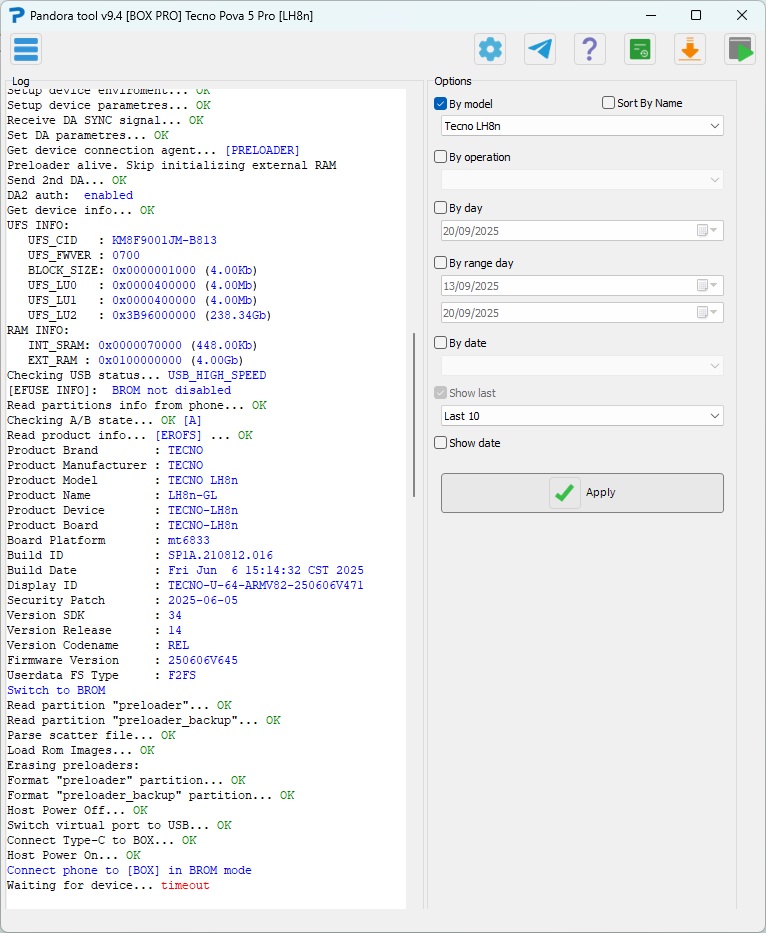
Task: Click the [PRELOADER] log text
Action: (262, 151)
